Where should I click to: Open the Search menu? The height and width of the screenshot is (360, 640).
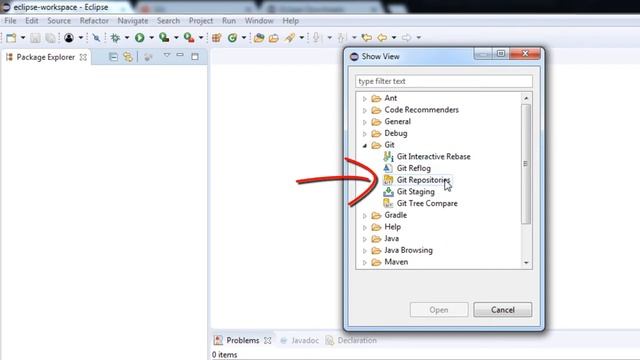[x=168, y=21]
